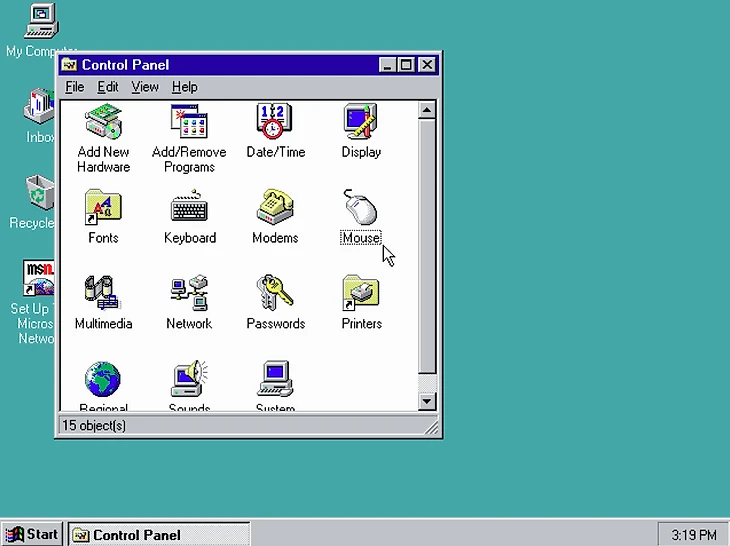Image resolution: width=730 pixels, height=546 pixels.
Task: Click the Network icon
Action: click(189, 294)
